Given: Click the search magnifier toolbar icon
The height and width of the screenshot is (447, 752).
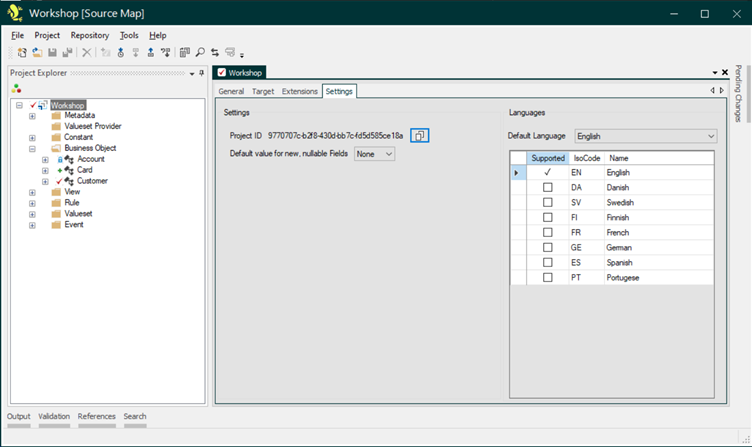Looking at the screenshot, I should [200, 52].
